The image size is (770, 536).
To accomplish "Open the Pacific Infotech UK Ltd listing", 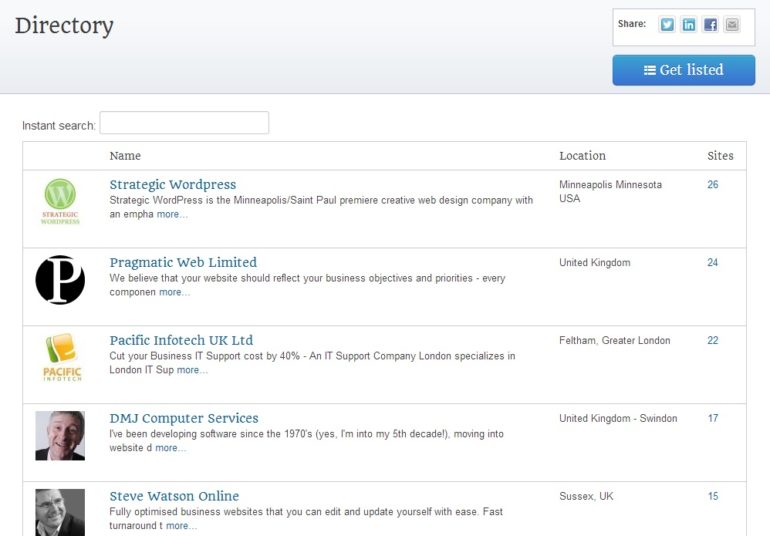I will [x=181, y=341].
